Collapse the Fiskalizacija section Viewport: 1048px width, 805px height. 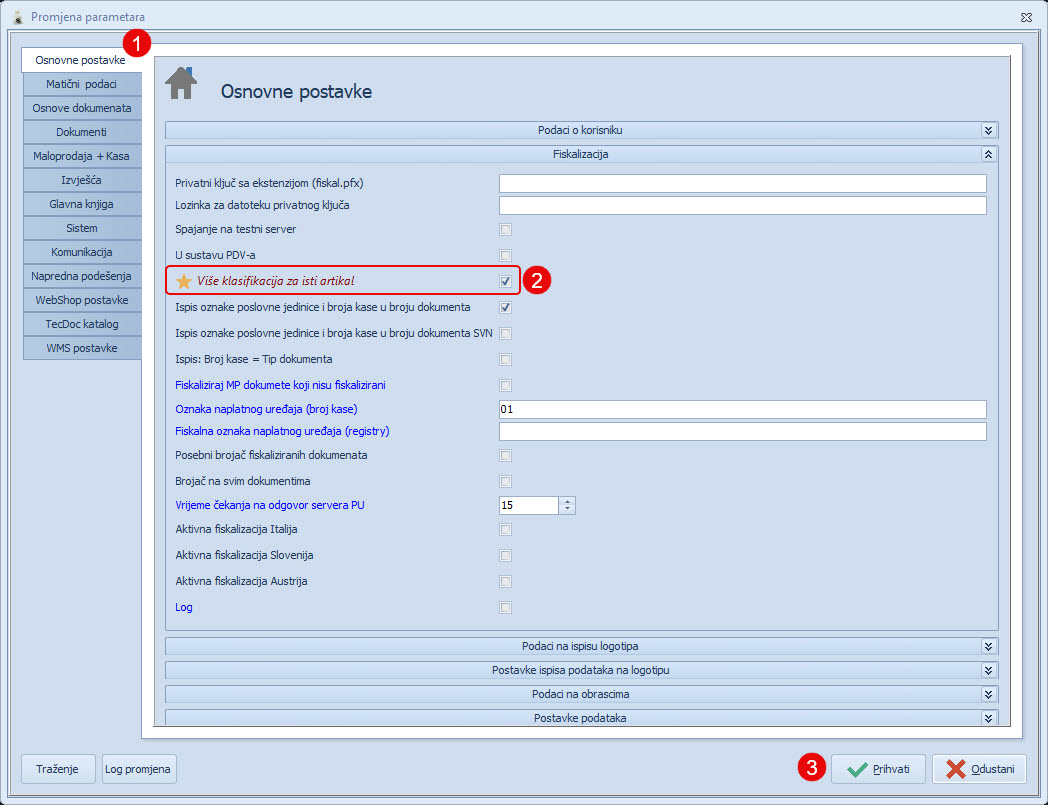point(988,155)
